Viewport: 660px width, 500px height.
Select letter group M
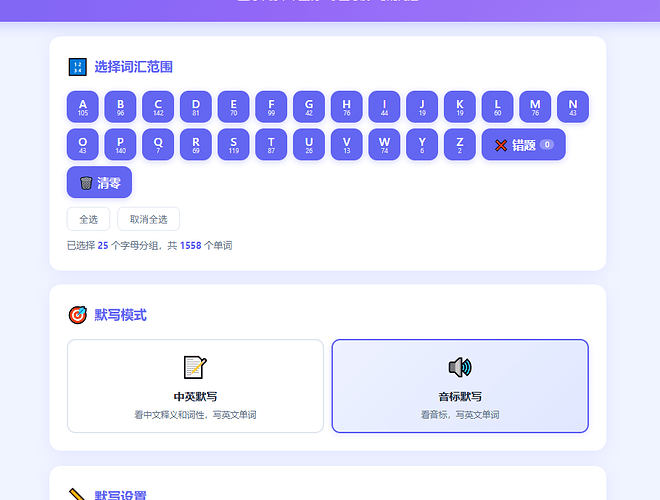[535, 106]
